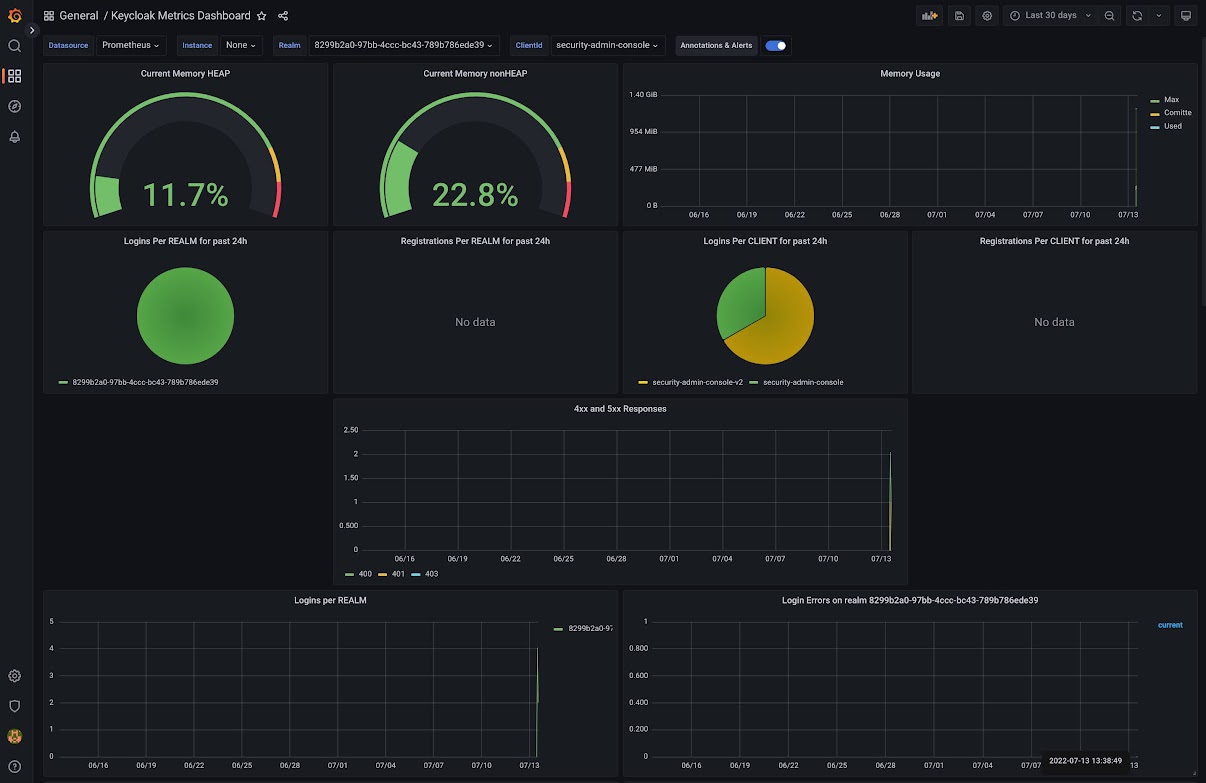Image resolution: width=1206 pixels, height=783 pixels.
Task: Open Registrations Per CLIENT for past 24h title
Action: tap(1055, 241)
